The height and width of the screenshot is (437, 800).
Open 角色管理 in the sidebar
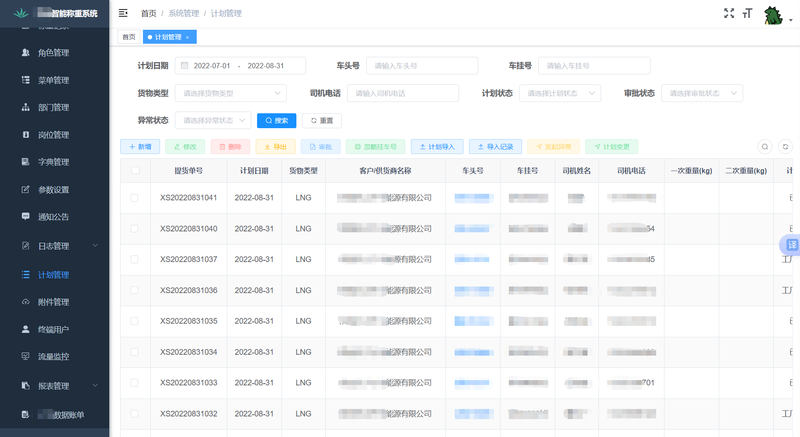[53, 53]
